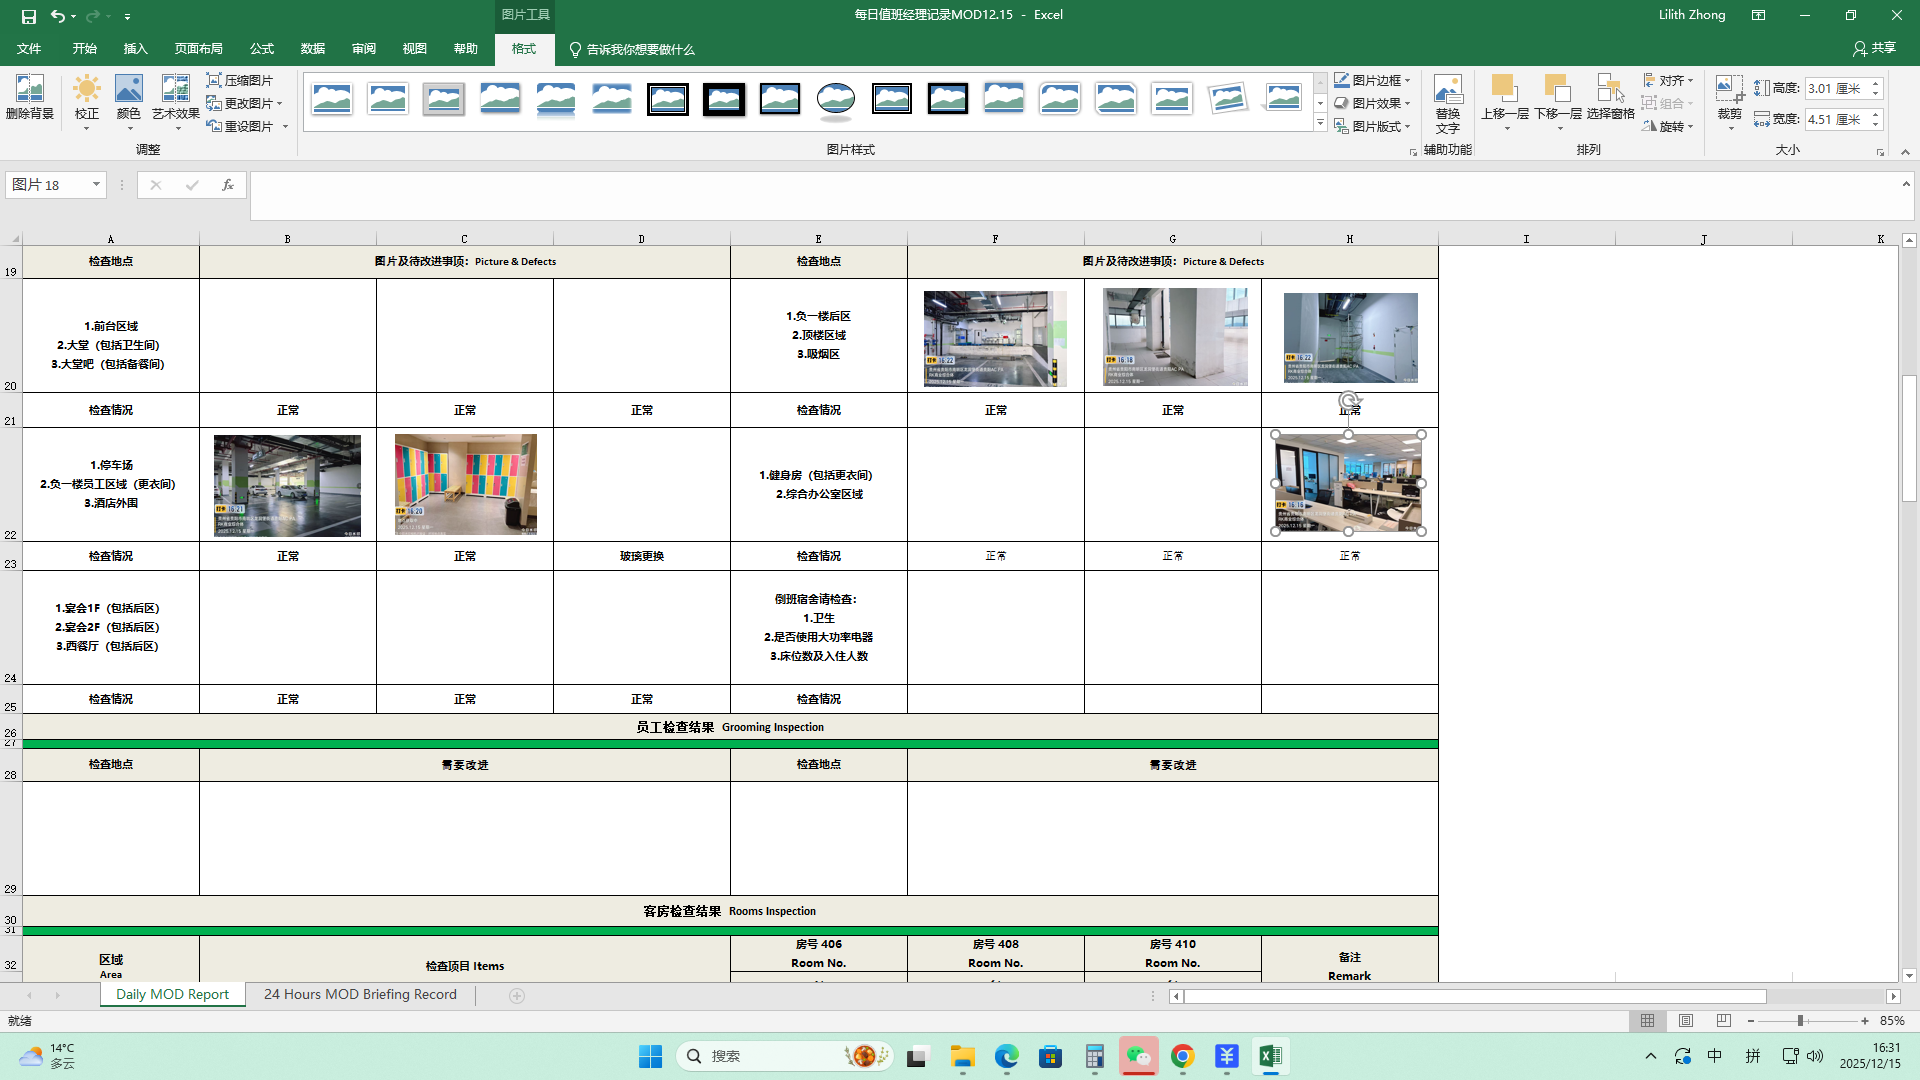Viewport: 1920px width, 1080px height.
Task: Switch to Page Layout view in status bar
Action: (x=1686, y=1021)
